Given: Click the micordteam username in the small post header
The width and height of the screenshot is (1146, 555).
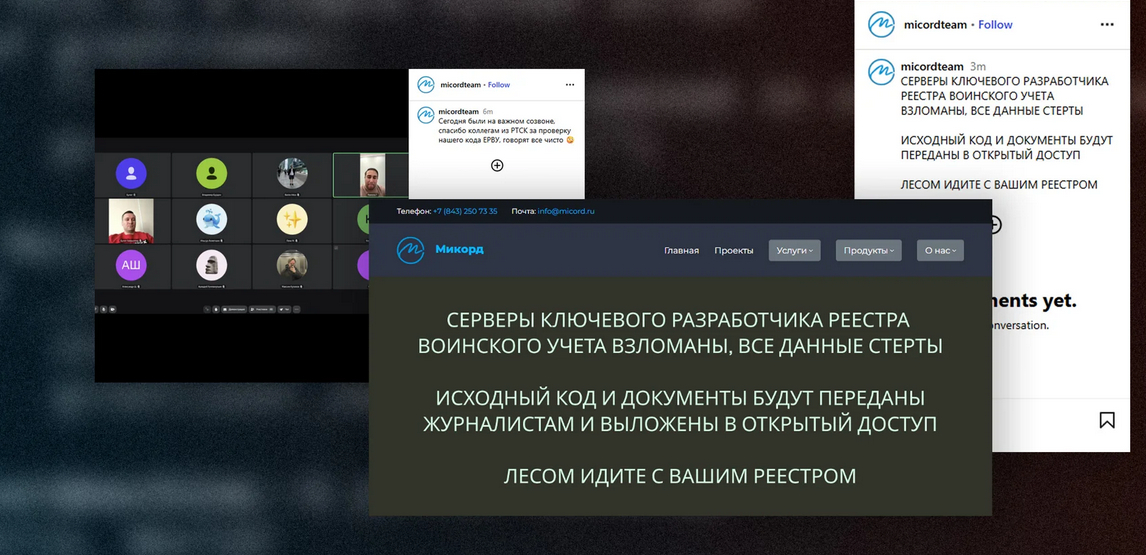Looking at the screenshot, I should (x=460, y=85).
